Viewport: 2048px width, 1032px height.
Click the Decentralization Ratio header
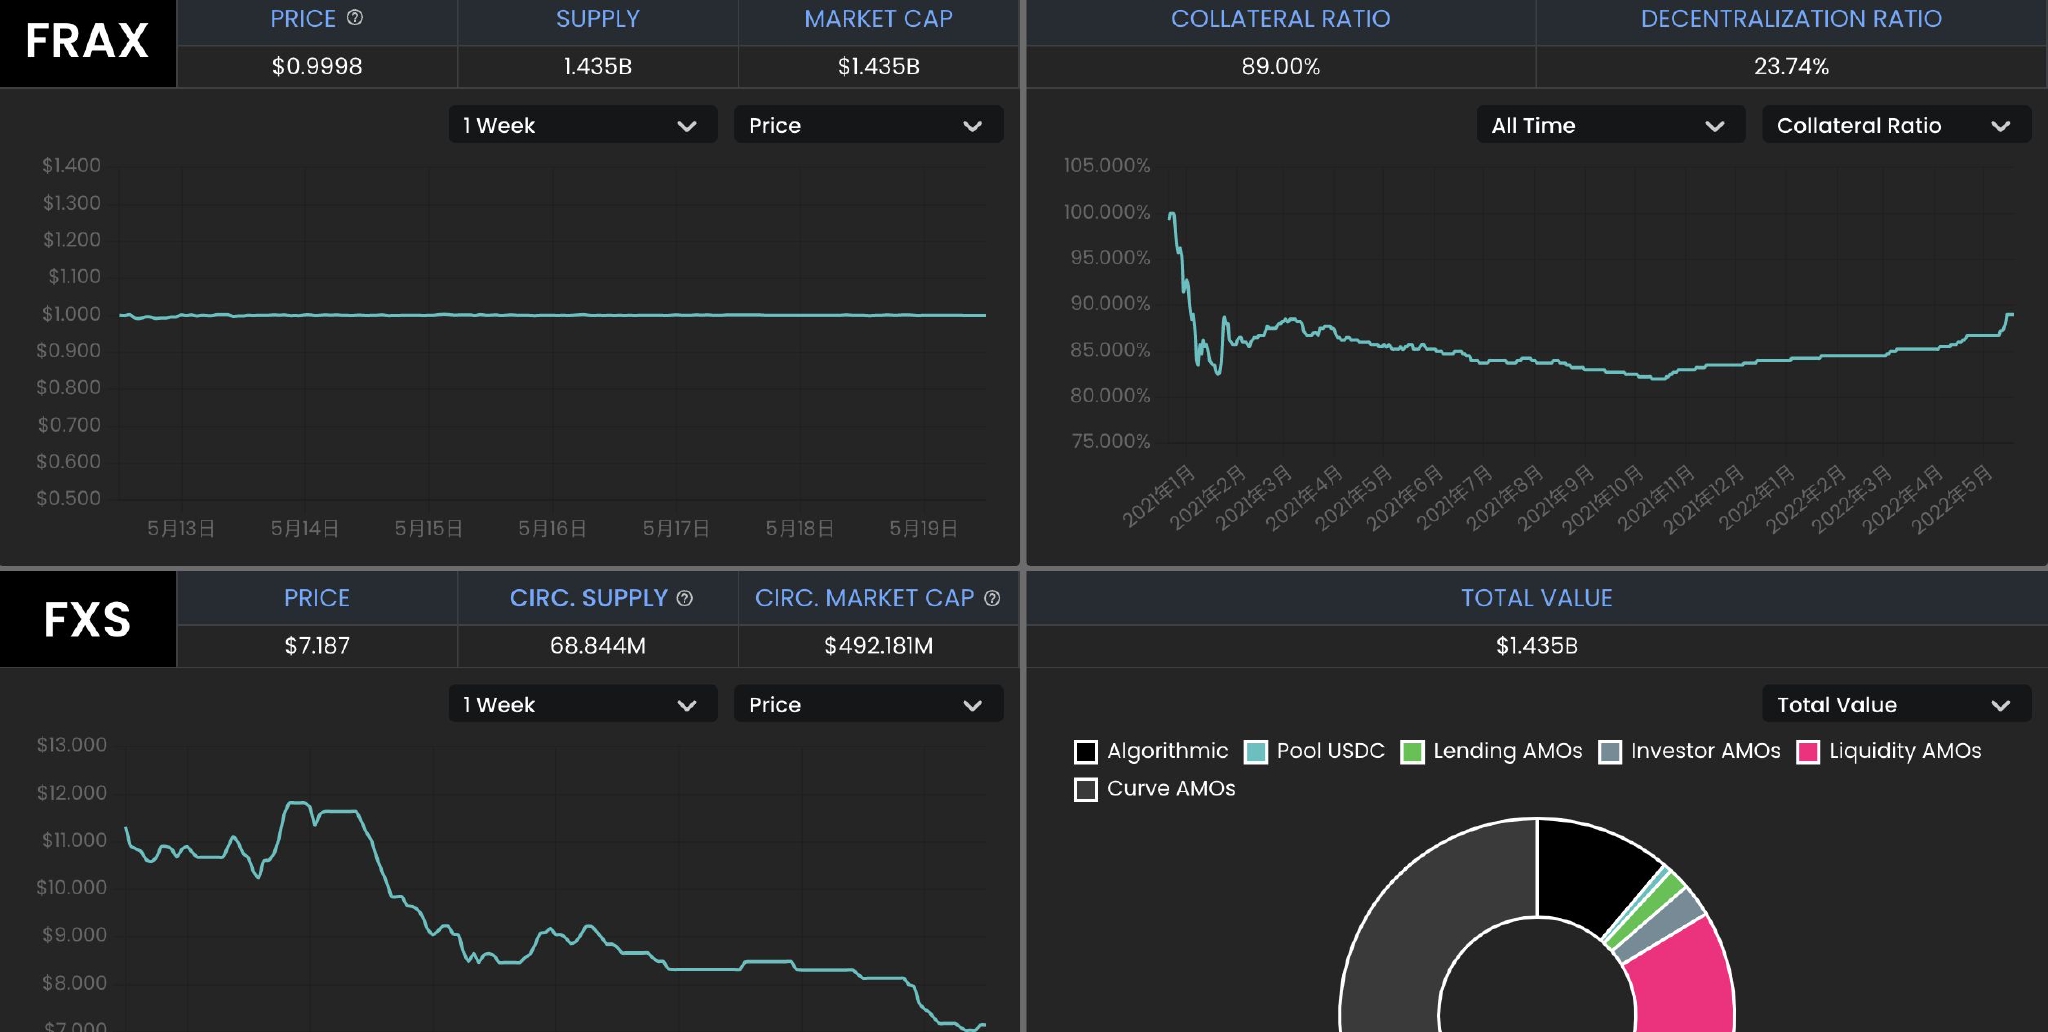point(1791,19)
